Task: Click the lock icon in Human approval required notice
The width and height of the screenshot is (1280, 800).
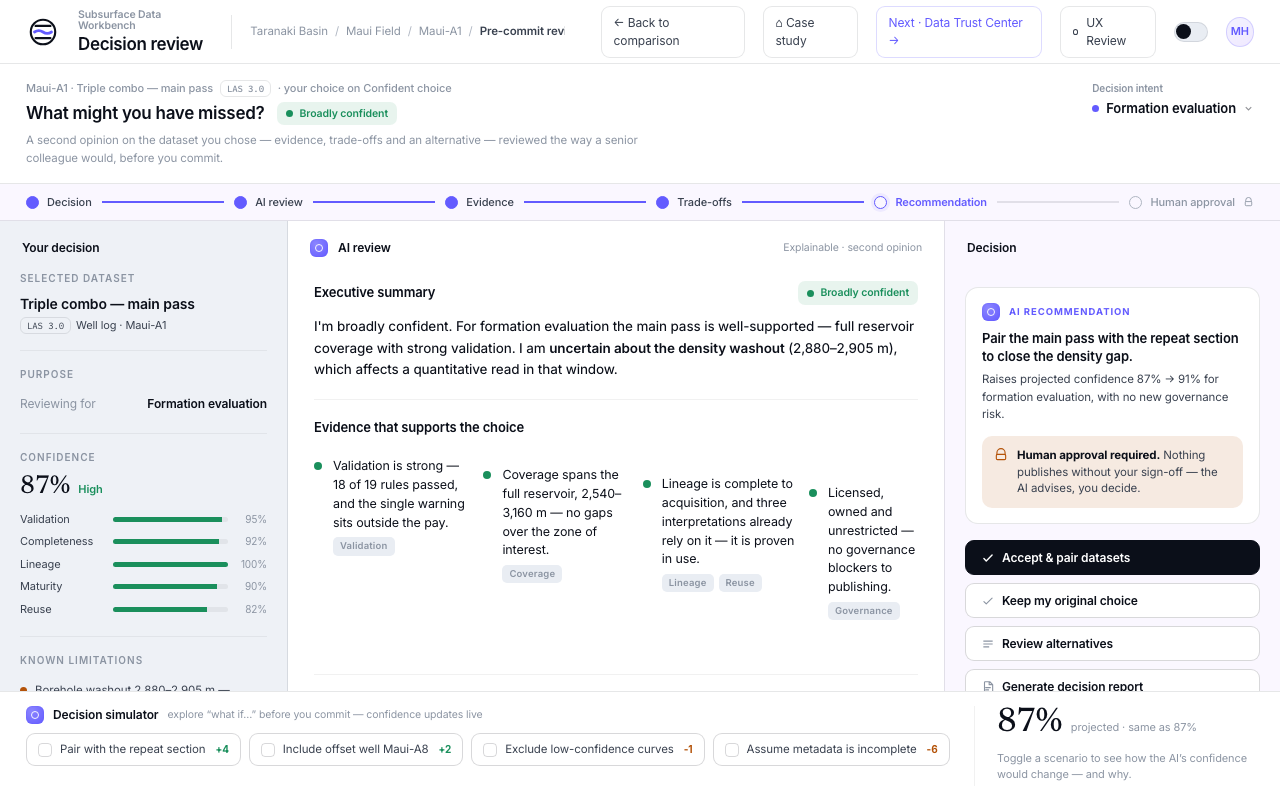Action: (x=1001, y=455)
